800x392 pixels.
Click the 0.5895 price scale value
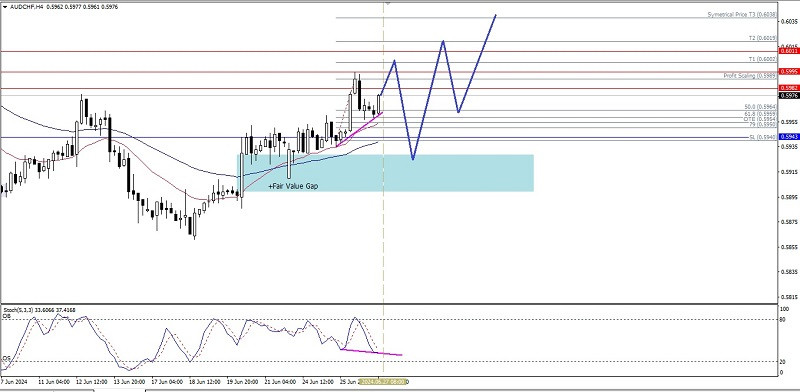coord(788,197)
